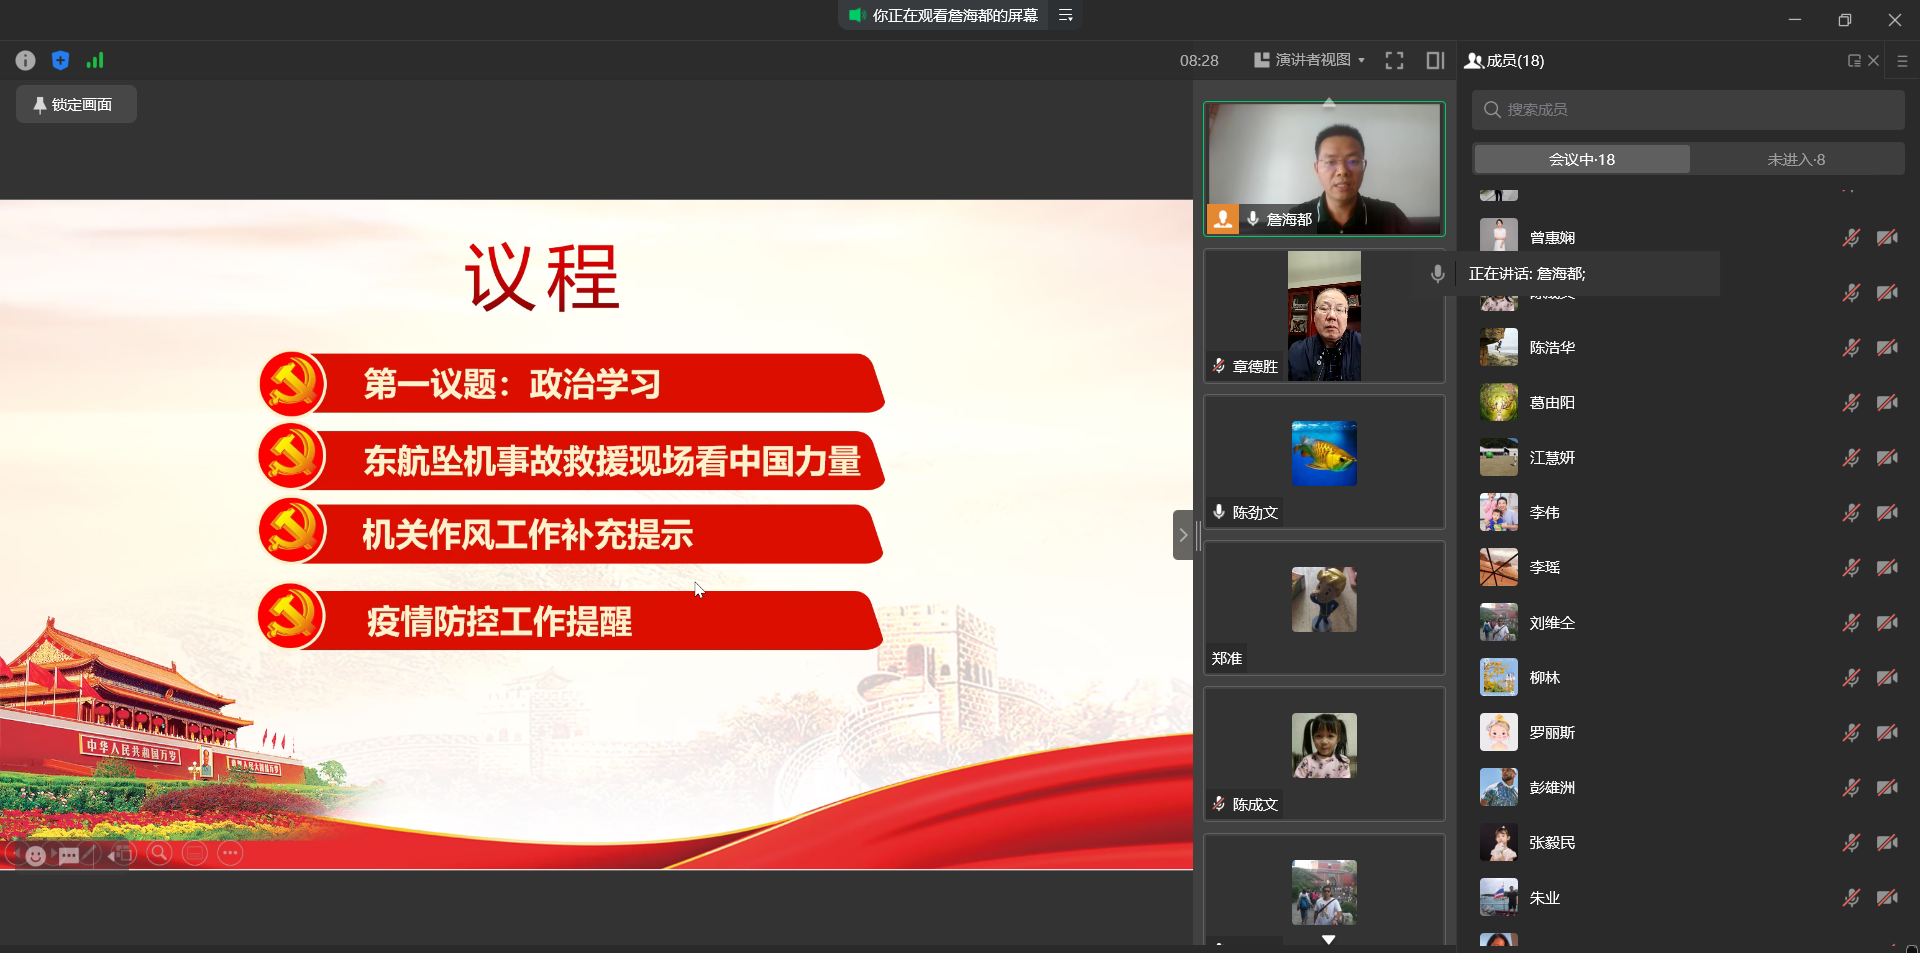Click the blue security shield icon

coord(60,61)
